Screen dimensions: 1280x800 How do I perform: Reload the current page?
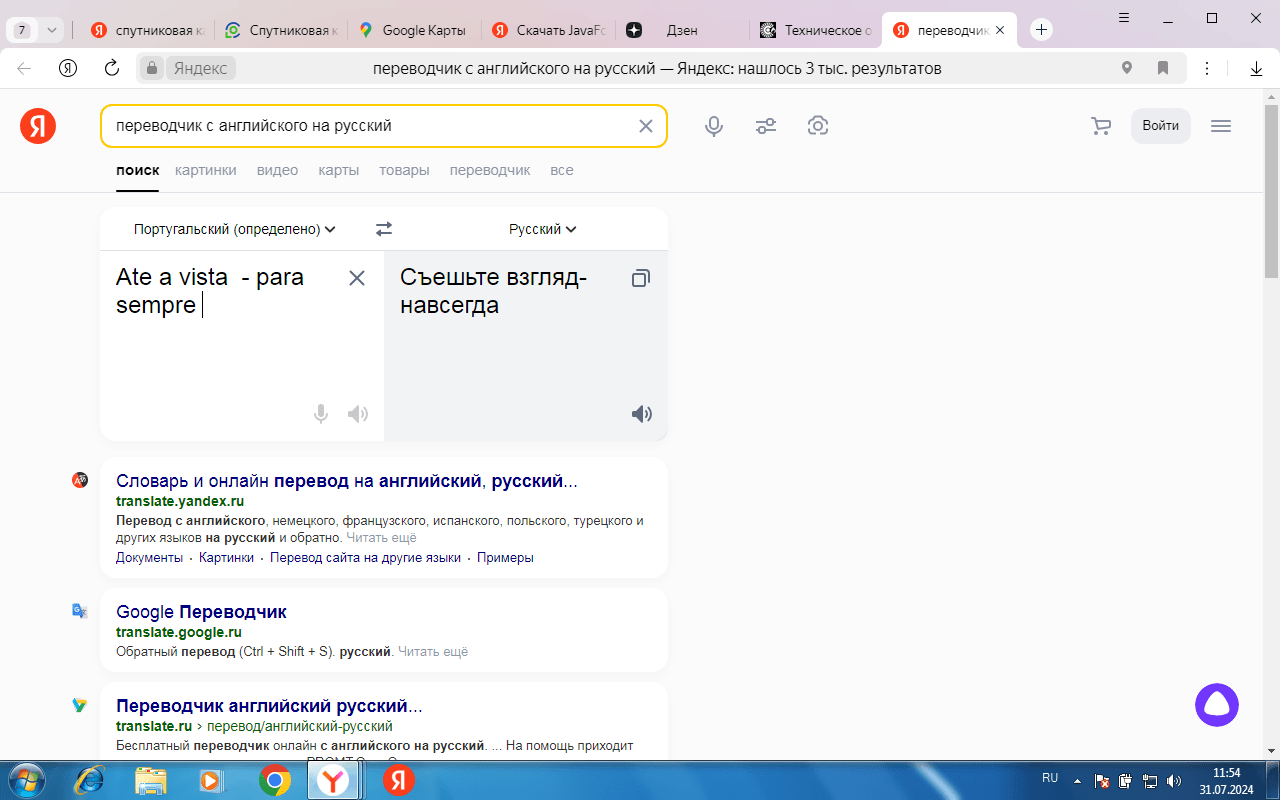coord(112,68)
